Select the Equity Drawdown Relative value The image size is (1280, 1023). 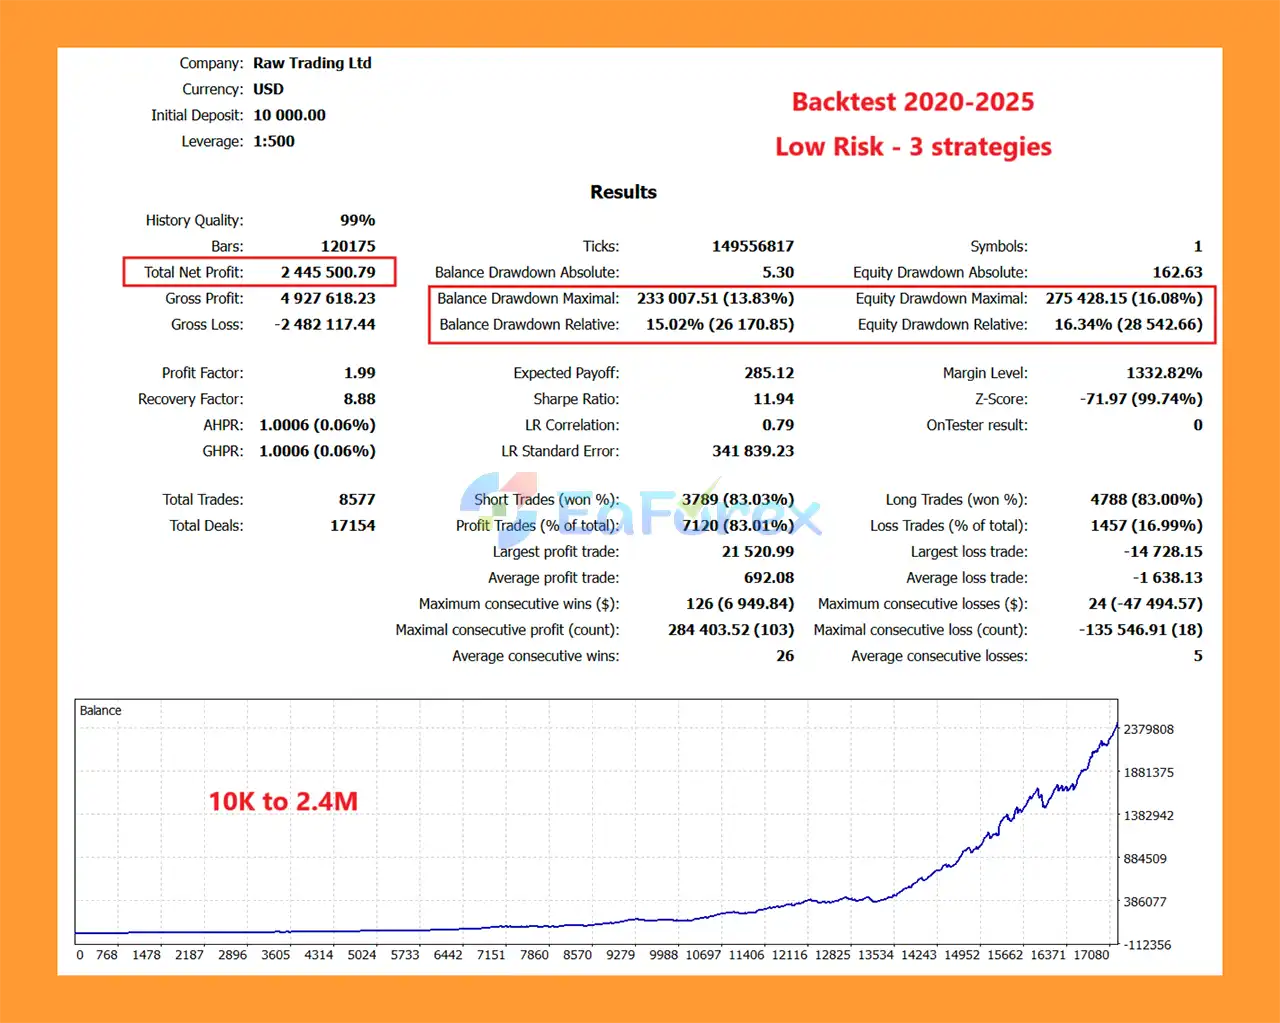pos(1128,324)
